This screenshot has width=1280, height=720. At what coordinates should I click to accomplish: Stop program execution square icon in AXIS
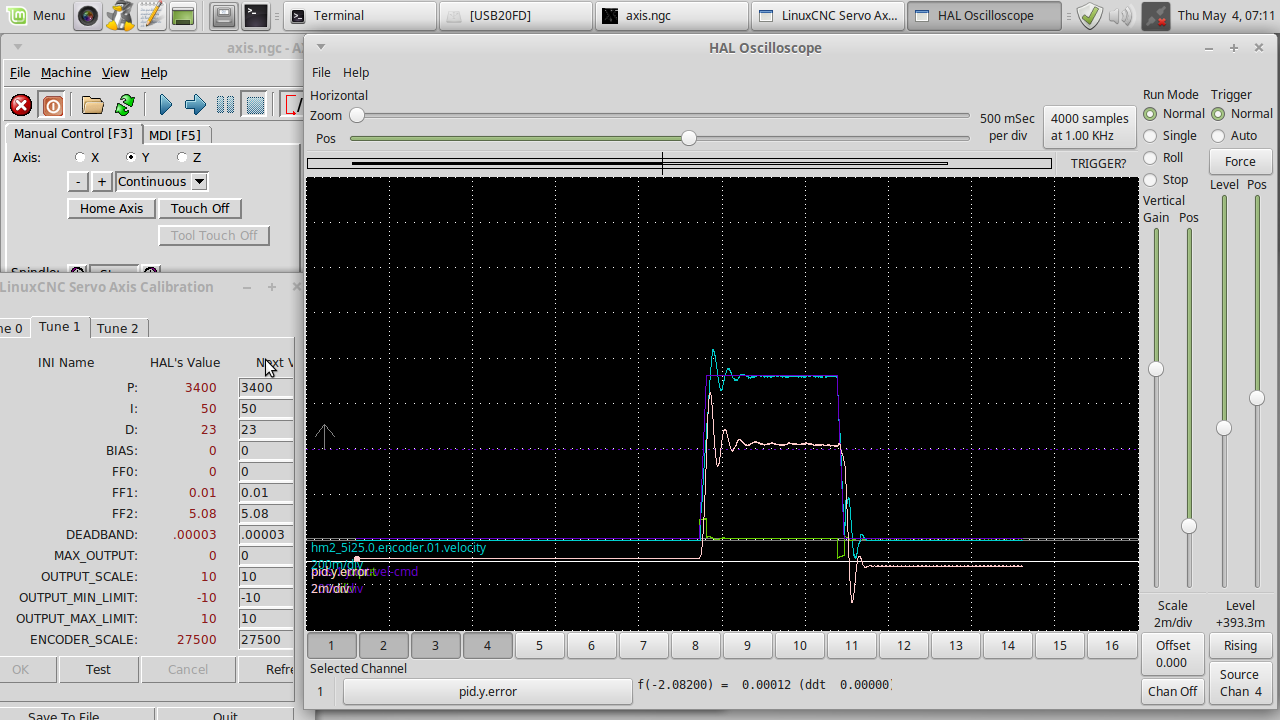coord(256,105)
